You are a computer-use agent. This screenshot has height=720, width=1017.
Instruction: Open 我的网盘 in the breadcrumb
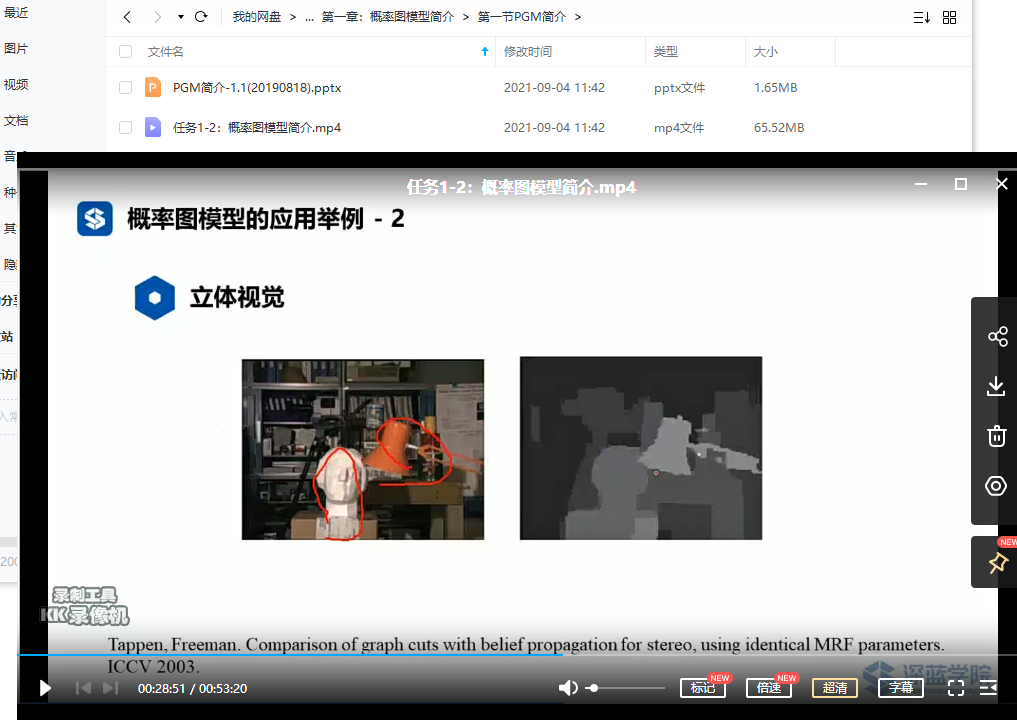pos(257,17)
